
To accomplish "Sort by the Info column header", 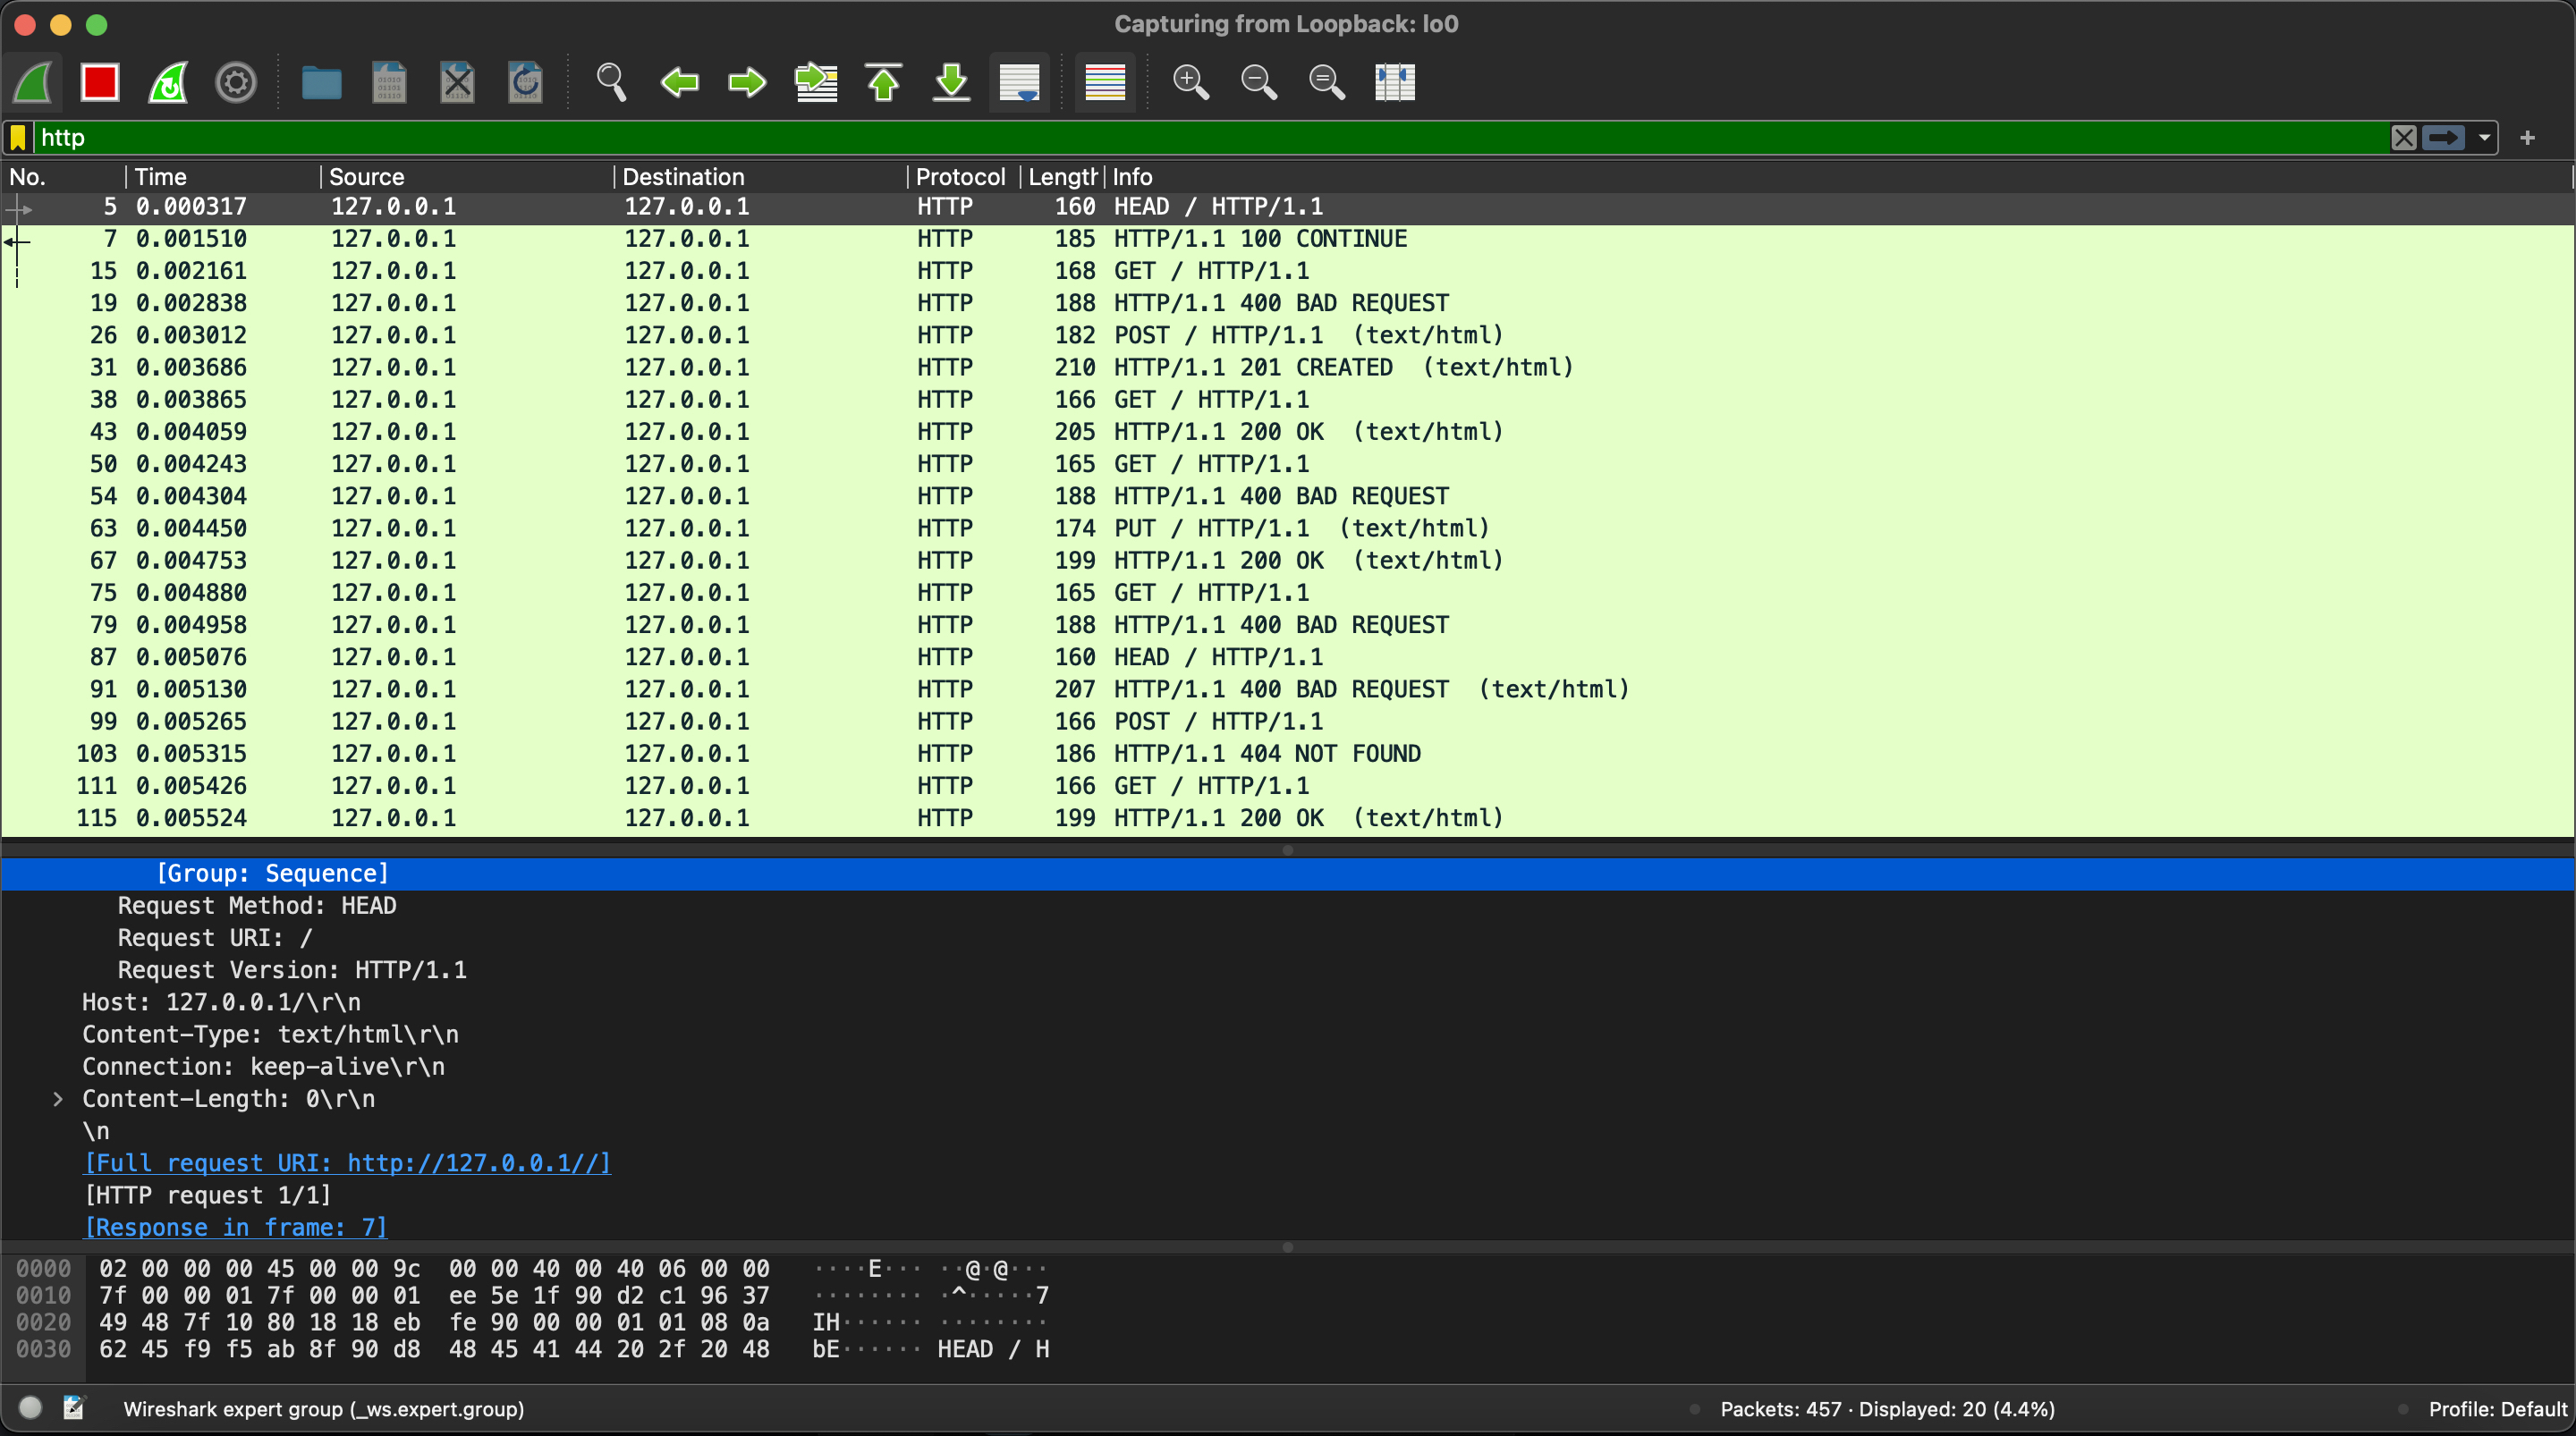I will (x=1838, y=177).
